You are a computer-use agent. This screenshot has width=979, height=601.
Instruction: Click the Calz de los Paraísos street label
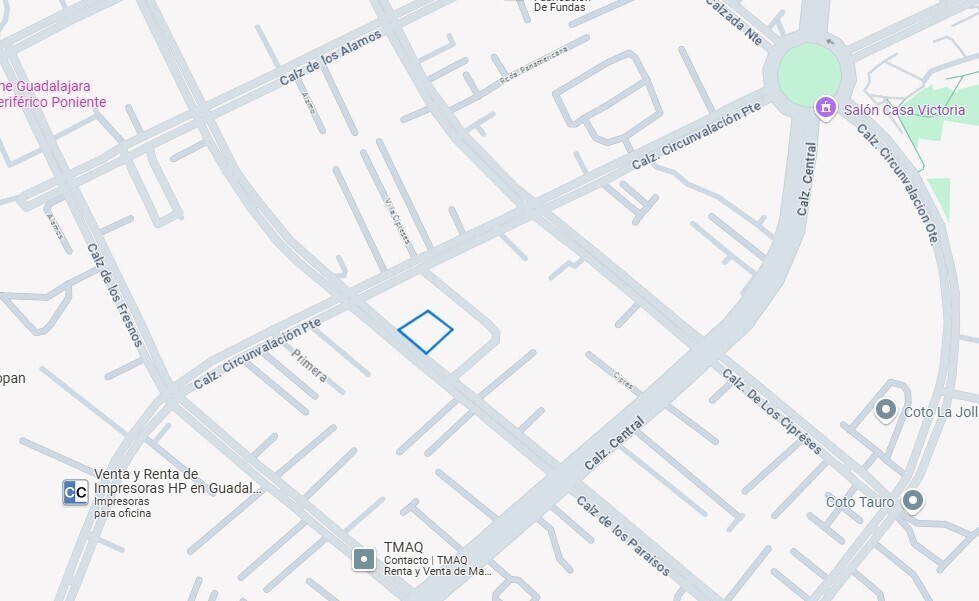coord(622,535)
